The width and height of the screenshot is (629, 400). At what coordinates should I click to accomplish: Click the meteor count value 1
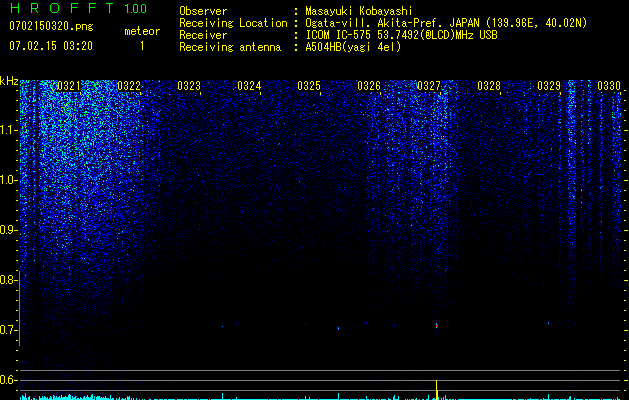tap(142, 46)
